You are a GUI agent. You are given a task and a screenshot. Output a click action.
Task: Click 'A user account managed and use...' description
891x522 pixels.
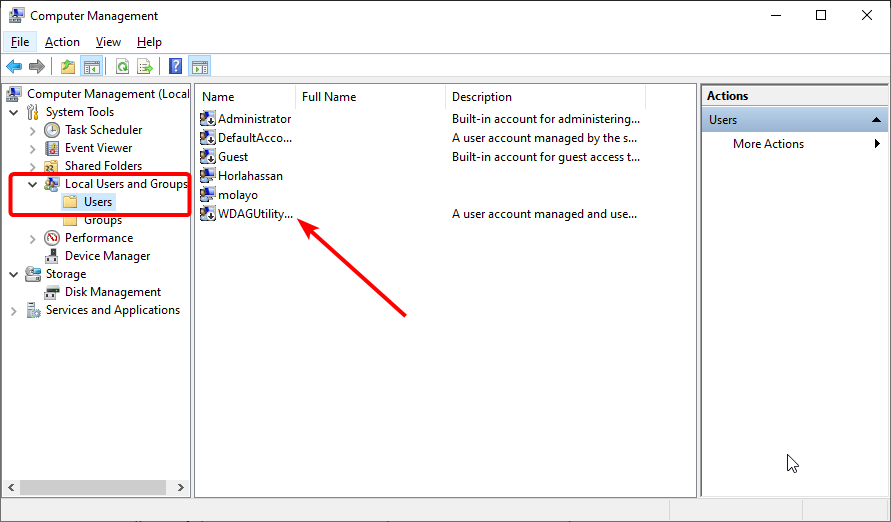(544, 214)
